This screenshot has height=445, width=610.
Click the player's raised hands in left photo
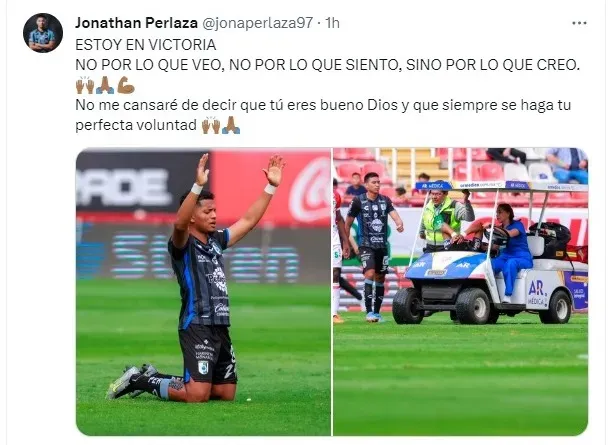[x=239, y=170]
